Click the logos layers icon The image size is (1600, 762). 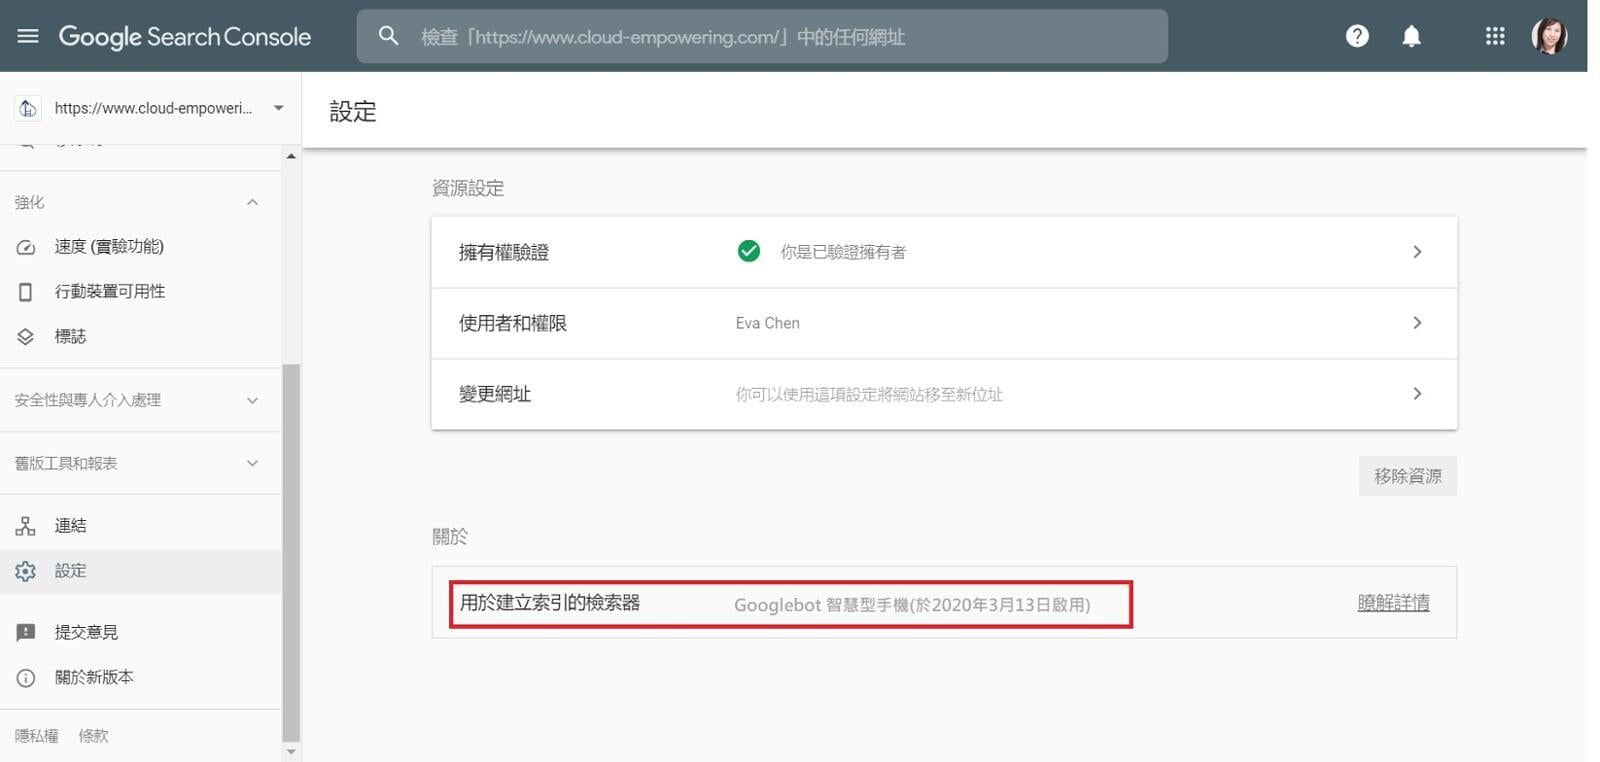point(26,337)
